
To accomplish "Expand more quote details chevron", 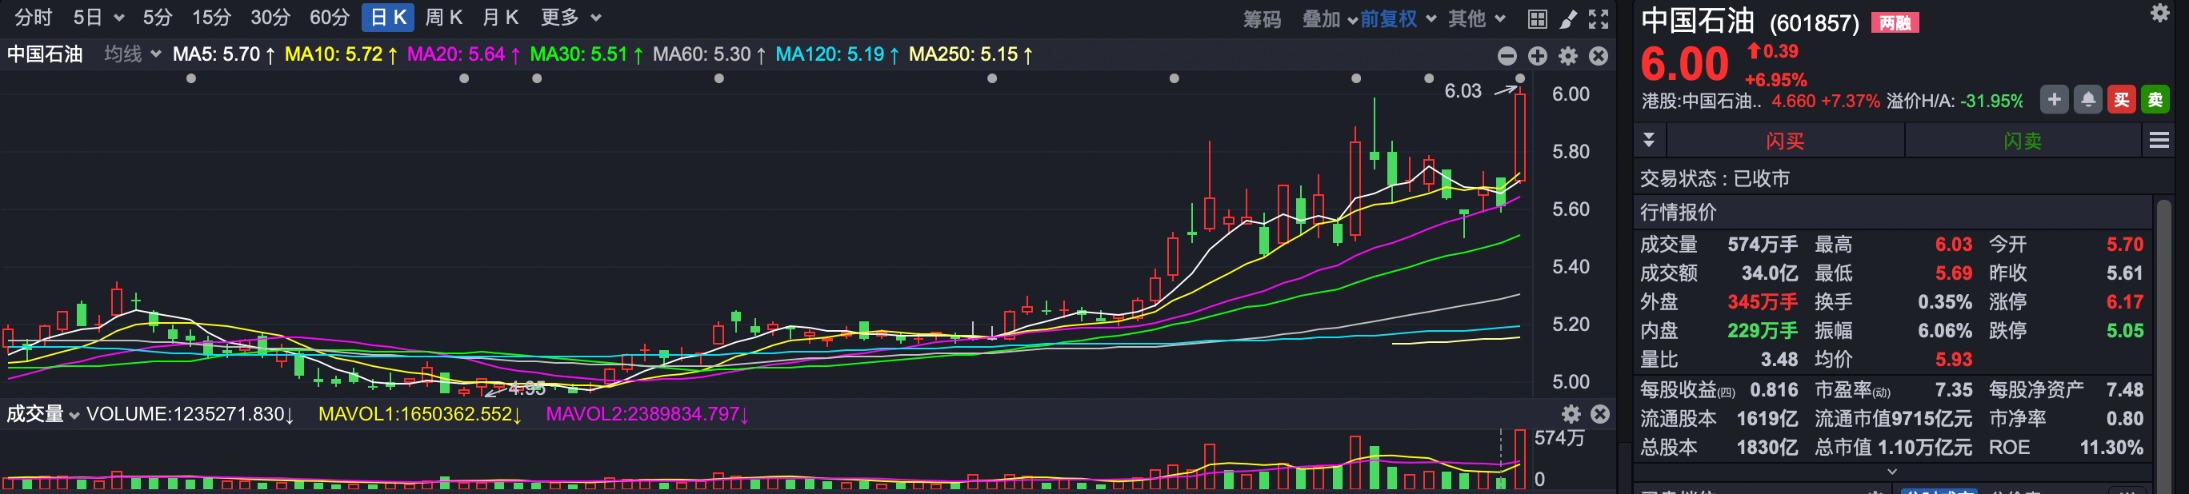I will [1891, 471].
